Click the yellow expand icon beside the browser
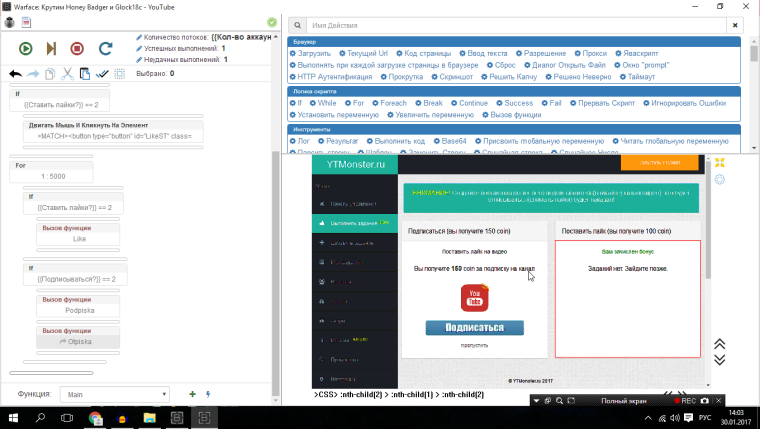The width and height of the screenshot is (760, 429). point(720,162)
